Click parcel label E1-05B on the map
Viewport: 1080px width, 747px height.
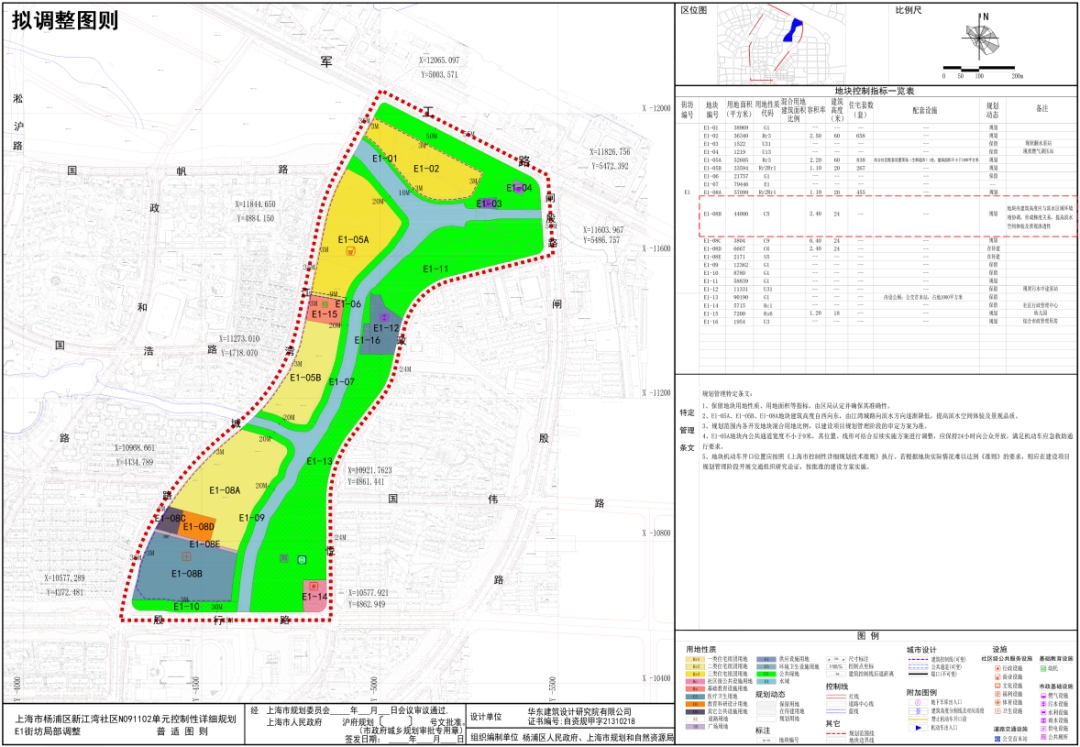(x=306, y=377)
